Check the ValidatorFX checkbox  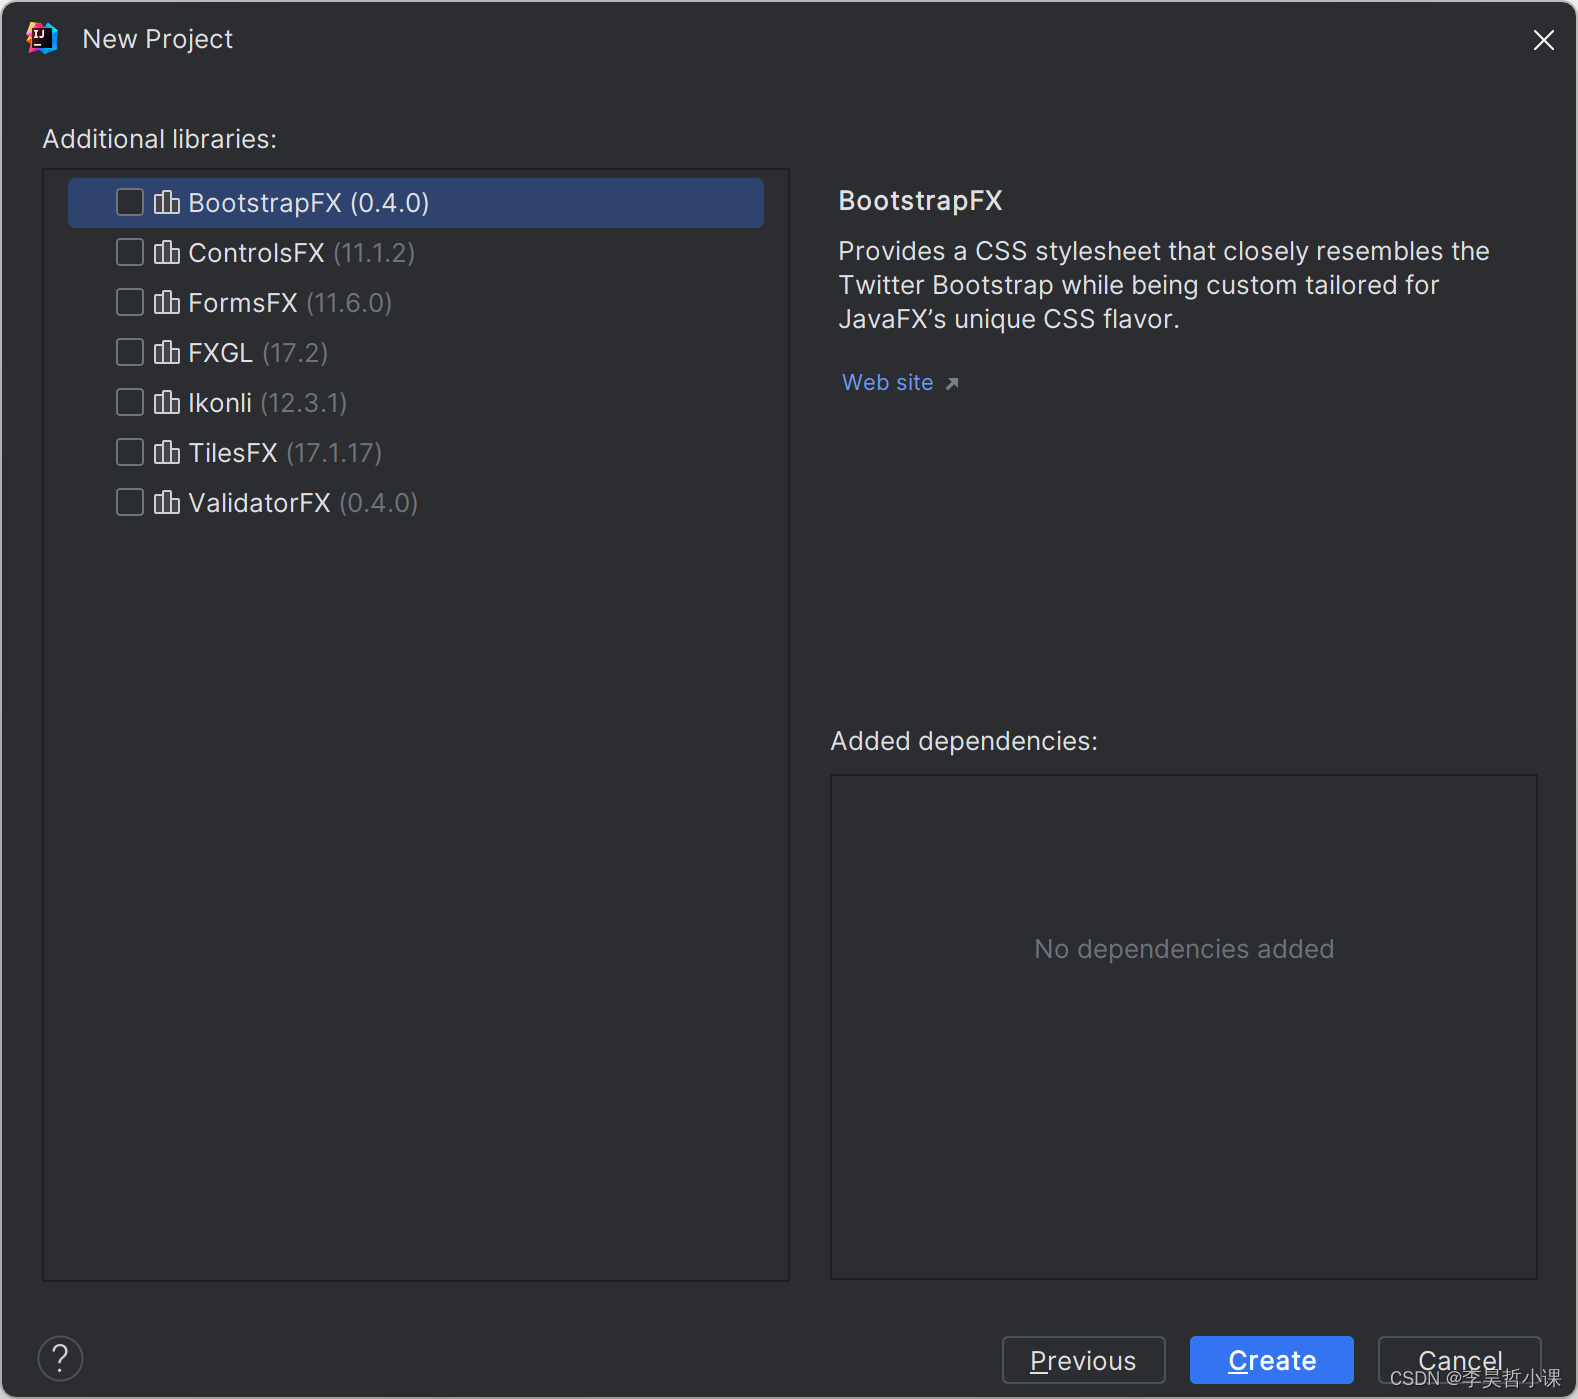click(130, 503)
